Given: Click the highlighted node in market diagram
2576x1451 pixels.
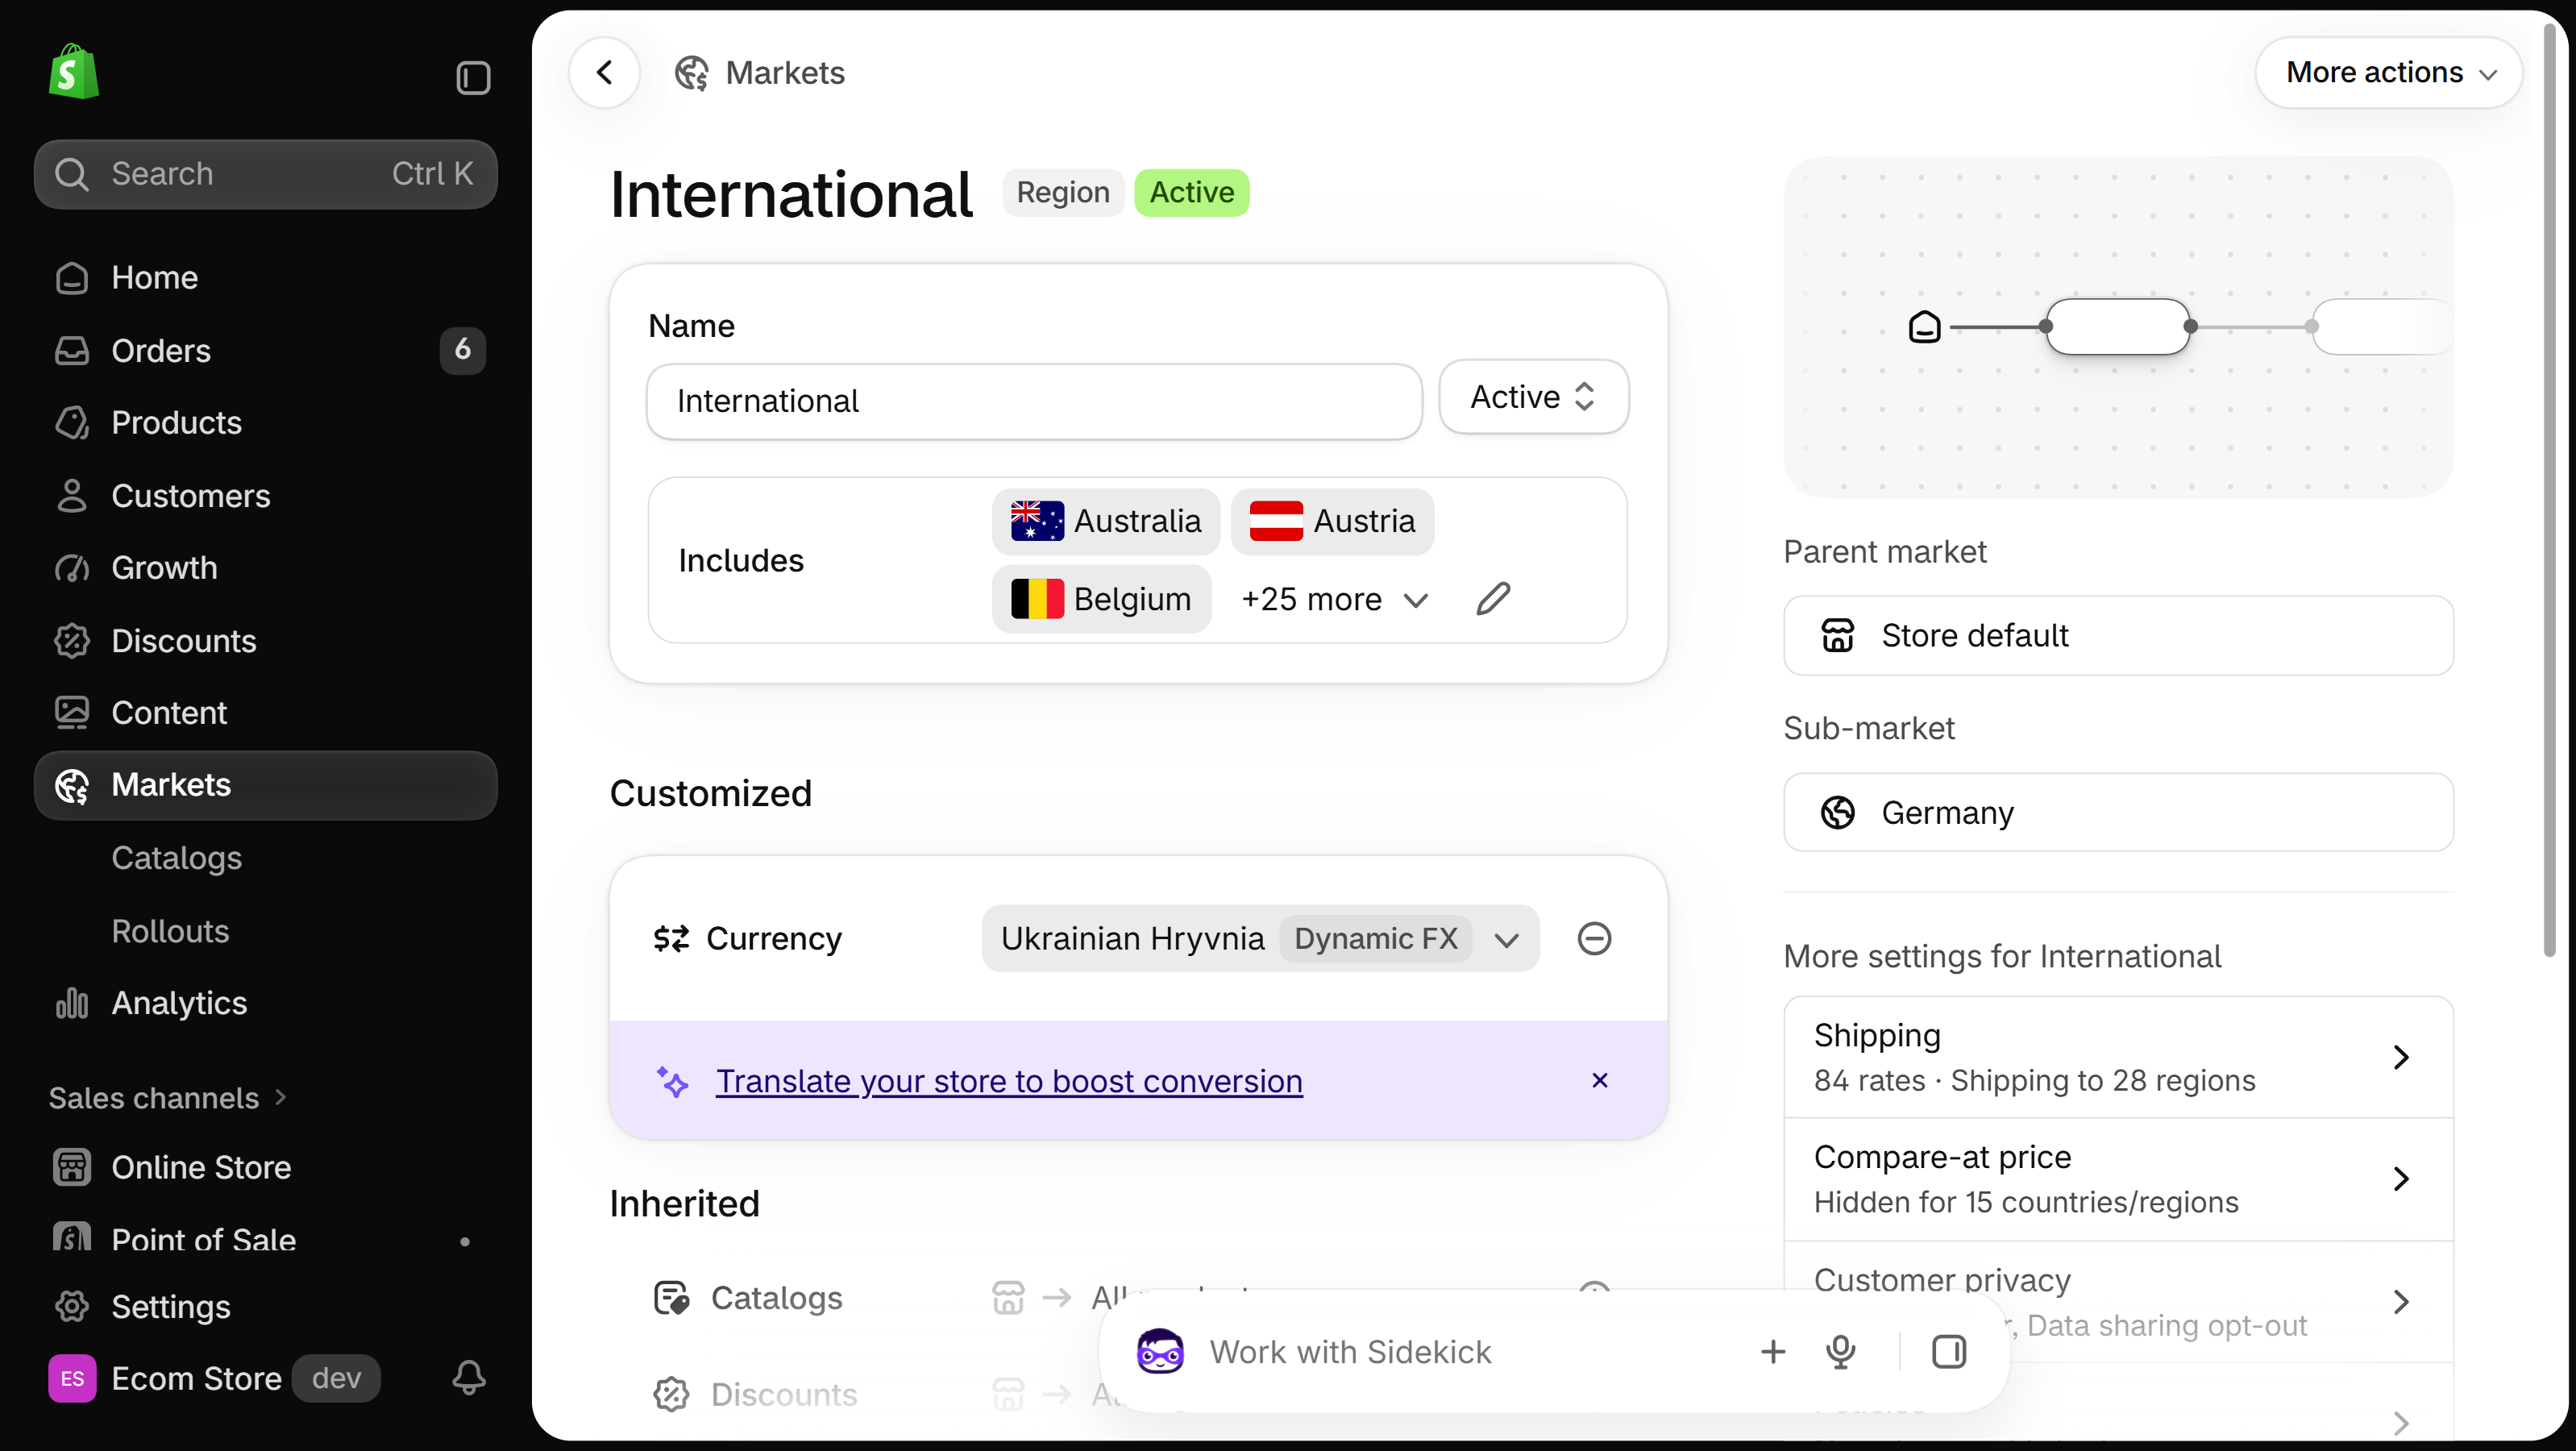Looking at the screenshot, I should (2118, 327).
